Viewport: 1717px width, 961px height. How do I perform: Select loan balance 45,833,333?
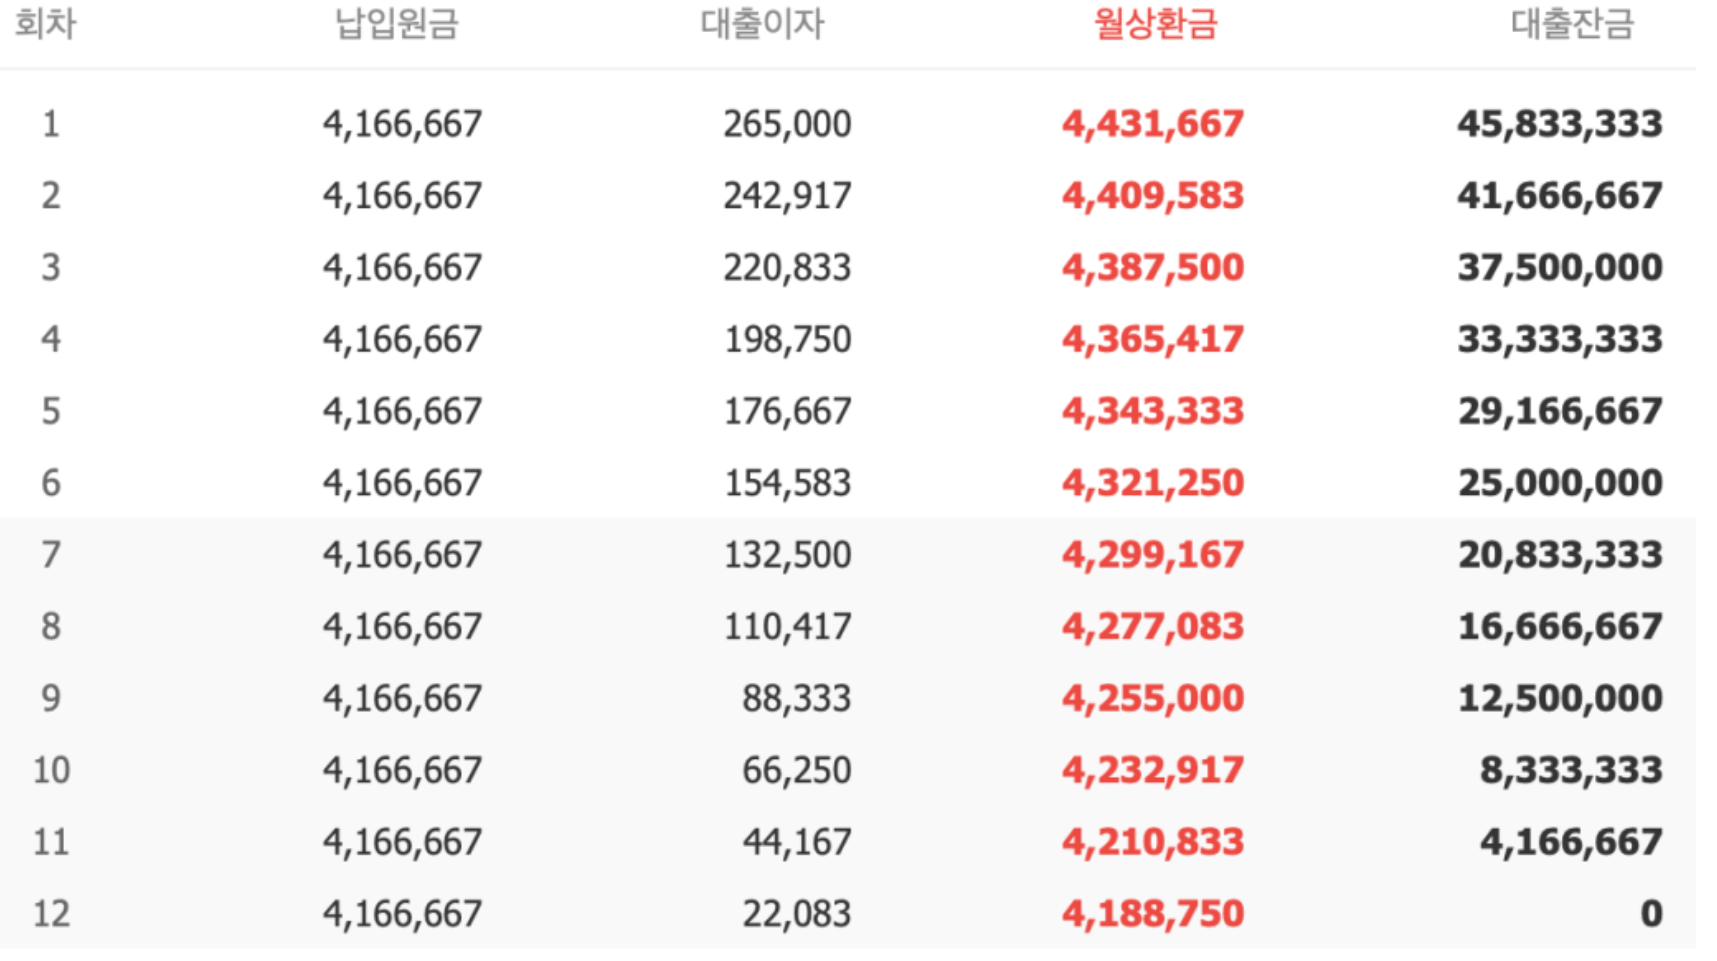tap(1560, 124)
